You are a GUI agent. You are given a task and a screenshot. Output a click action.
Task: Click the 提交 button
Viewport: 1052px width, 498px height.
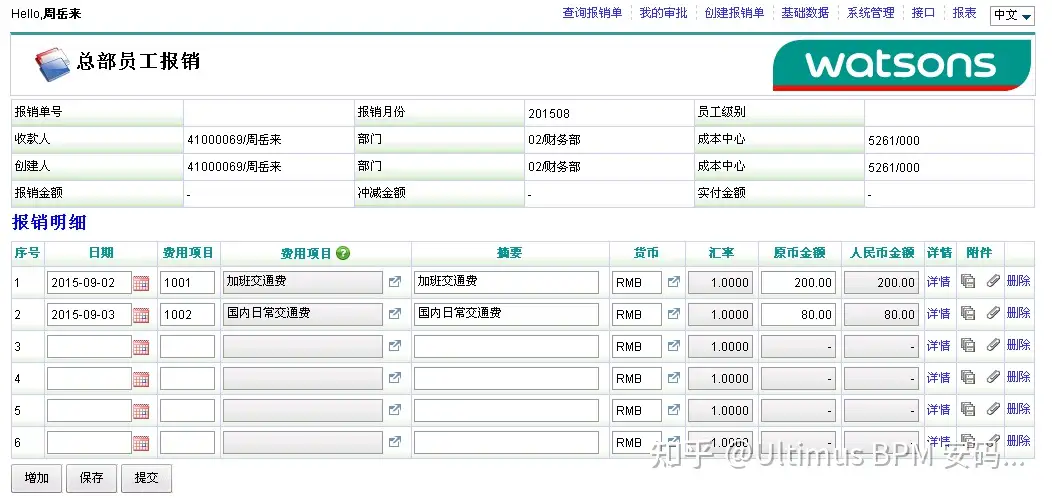point(146,478)
